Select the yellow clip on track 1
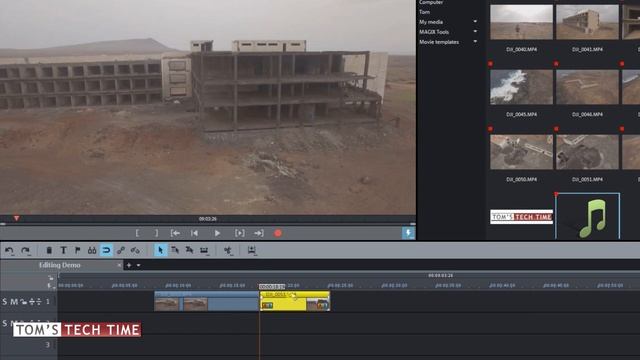Viewport: 640px width, 360px height. click(x=295, y=301)
